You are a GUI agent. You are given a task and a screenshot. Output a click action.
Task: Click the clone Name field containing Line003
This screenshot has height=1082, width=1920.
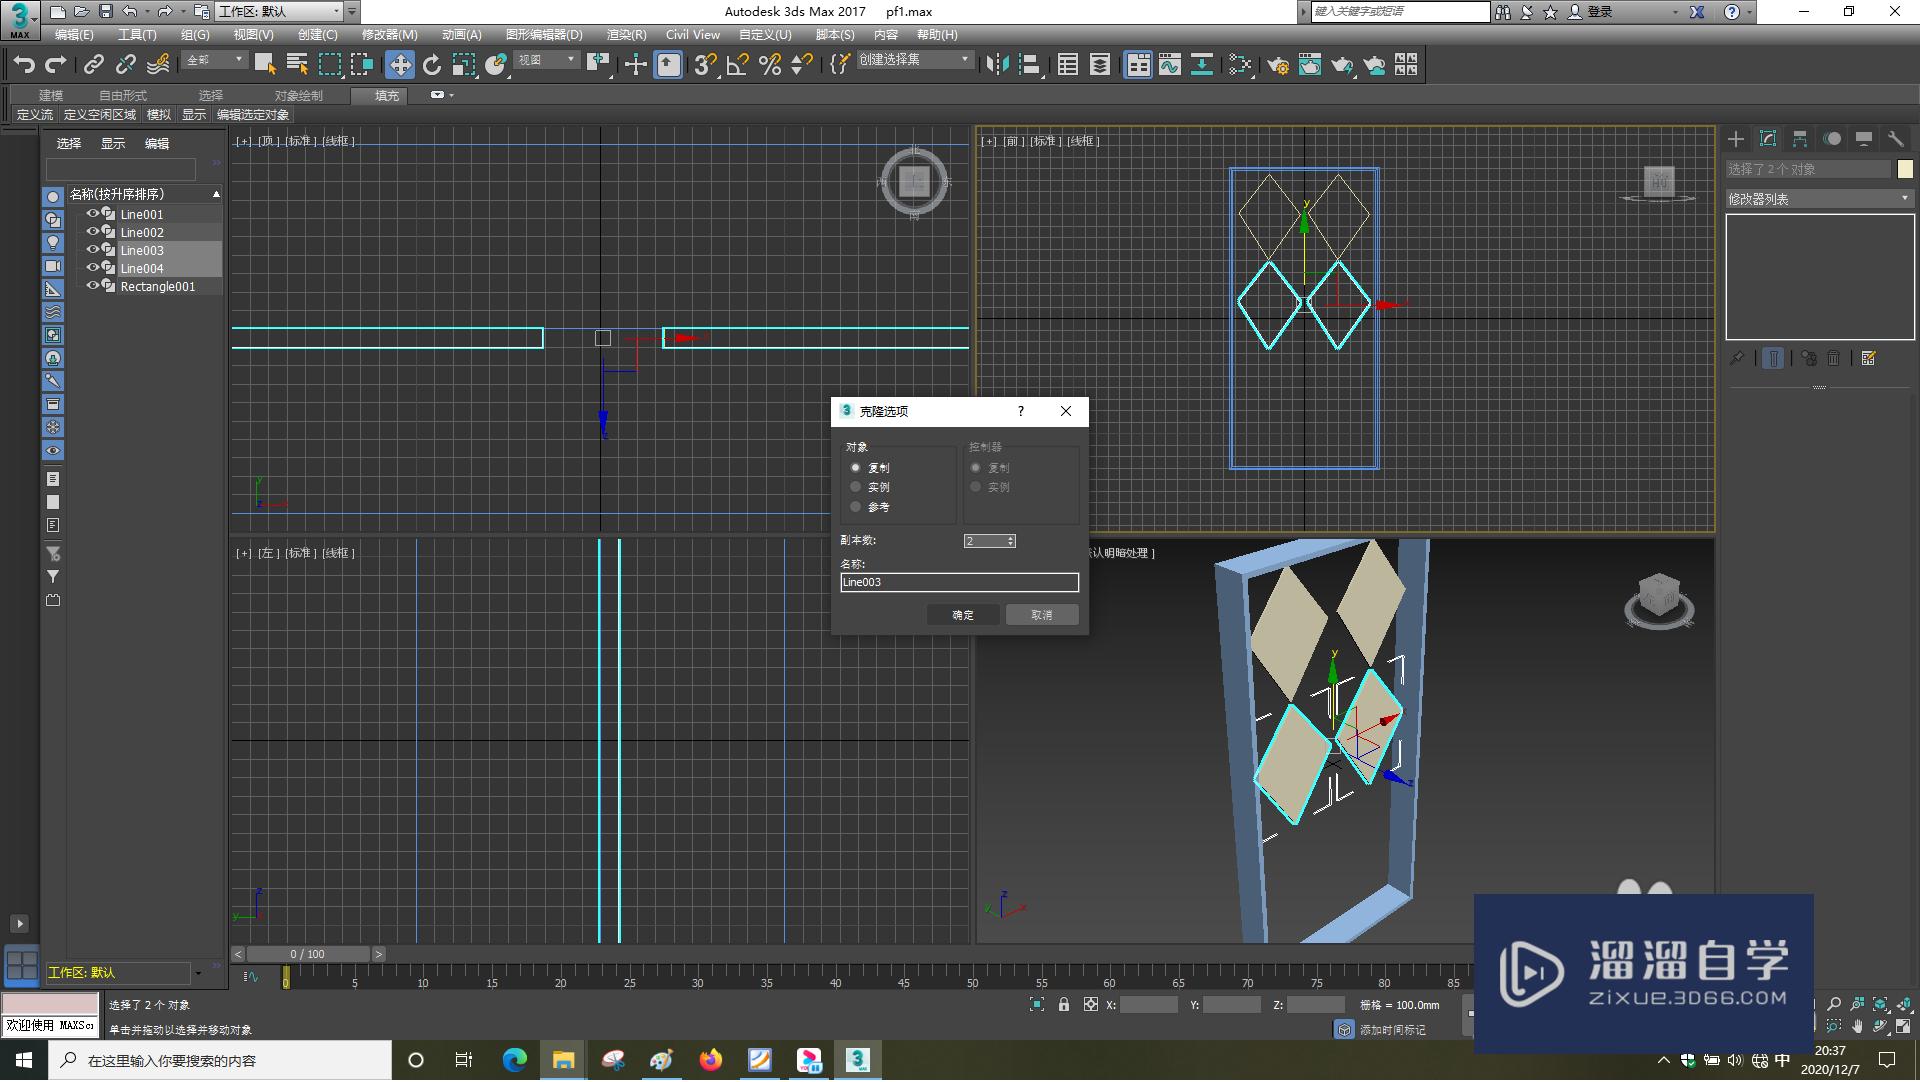tap(959, 582)
